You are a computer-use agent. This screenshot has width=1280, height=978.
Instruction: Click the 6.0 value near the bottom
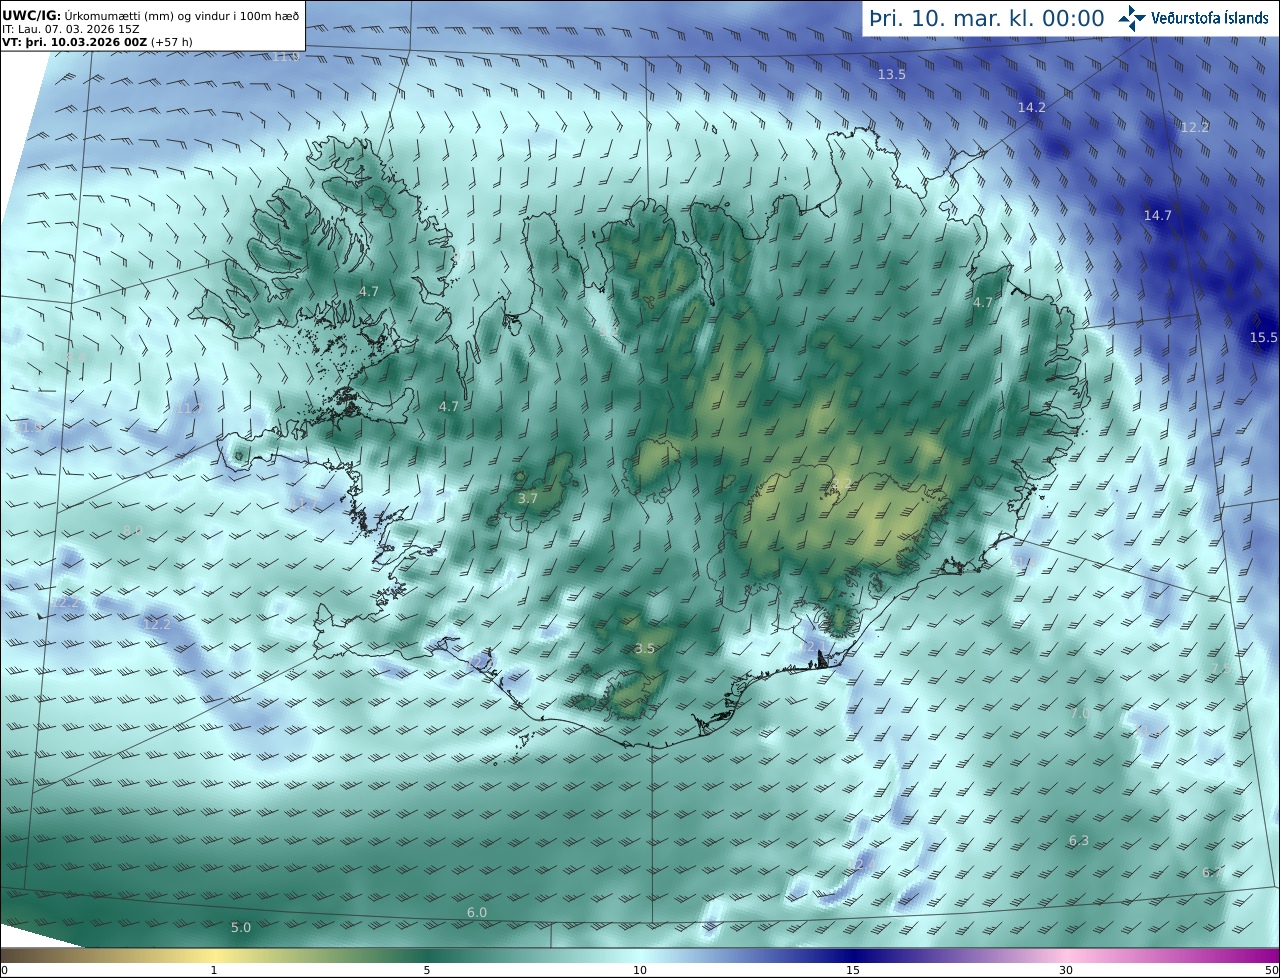coord(477,912)
